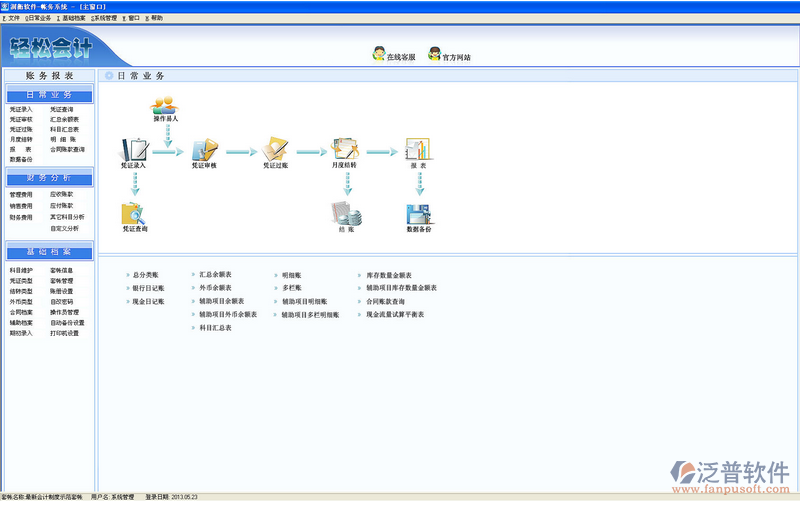Open the 系统管理 menu
Viewport: 800px width, 505px height.
pyautogui.click(x=104, y=18)
